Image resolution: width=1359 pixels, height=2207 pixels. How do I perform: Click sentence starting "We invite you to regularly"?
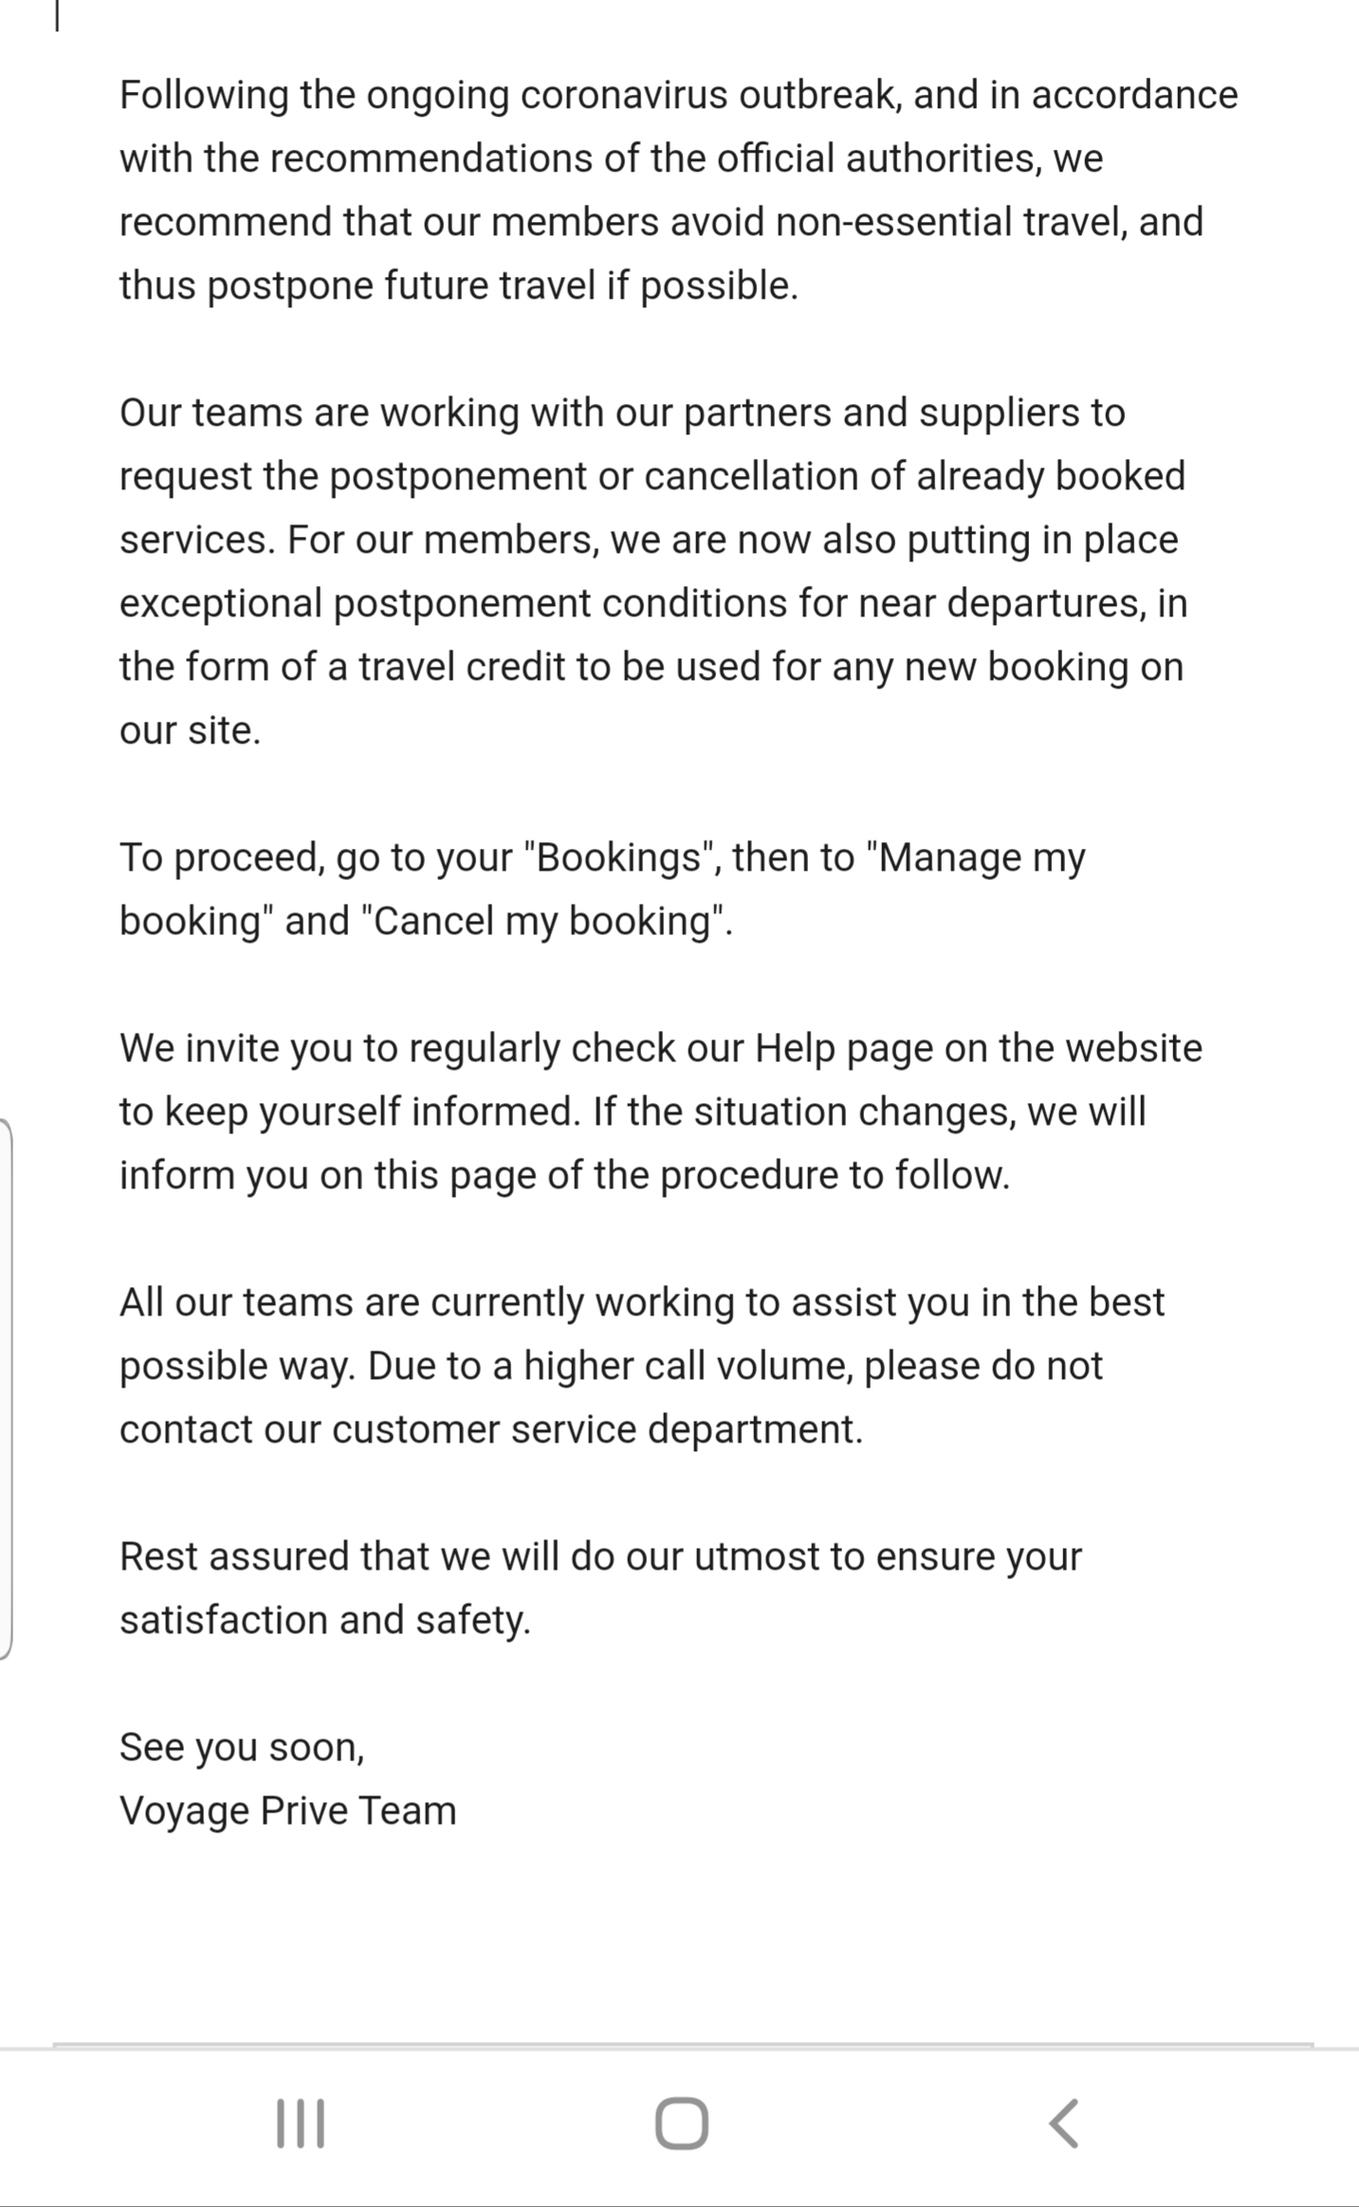click(x=661, y=1111)
